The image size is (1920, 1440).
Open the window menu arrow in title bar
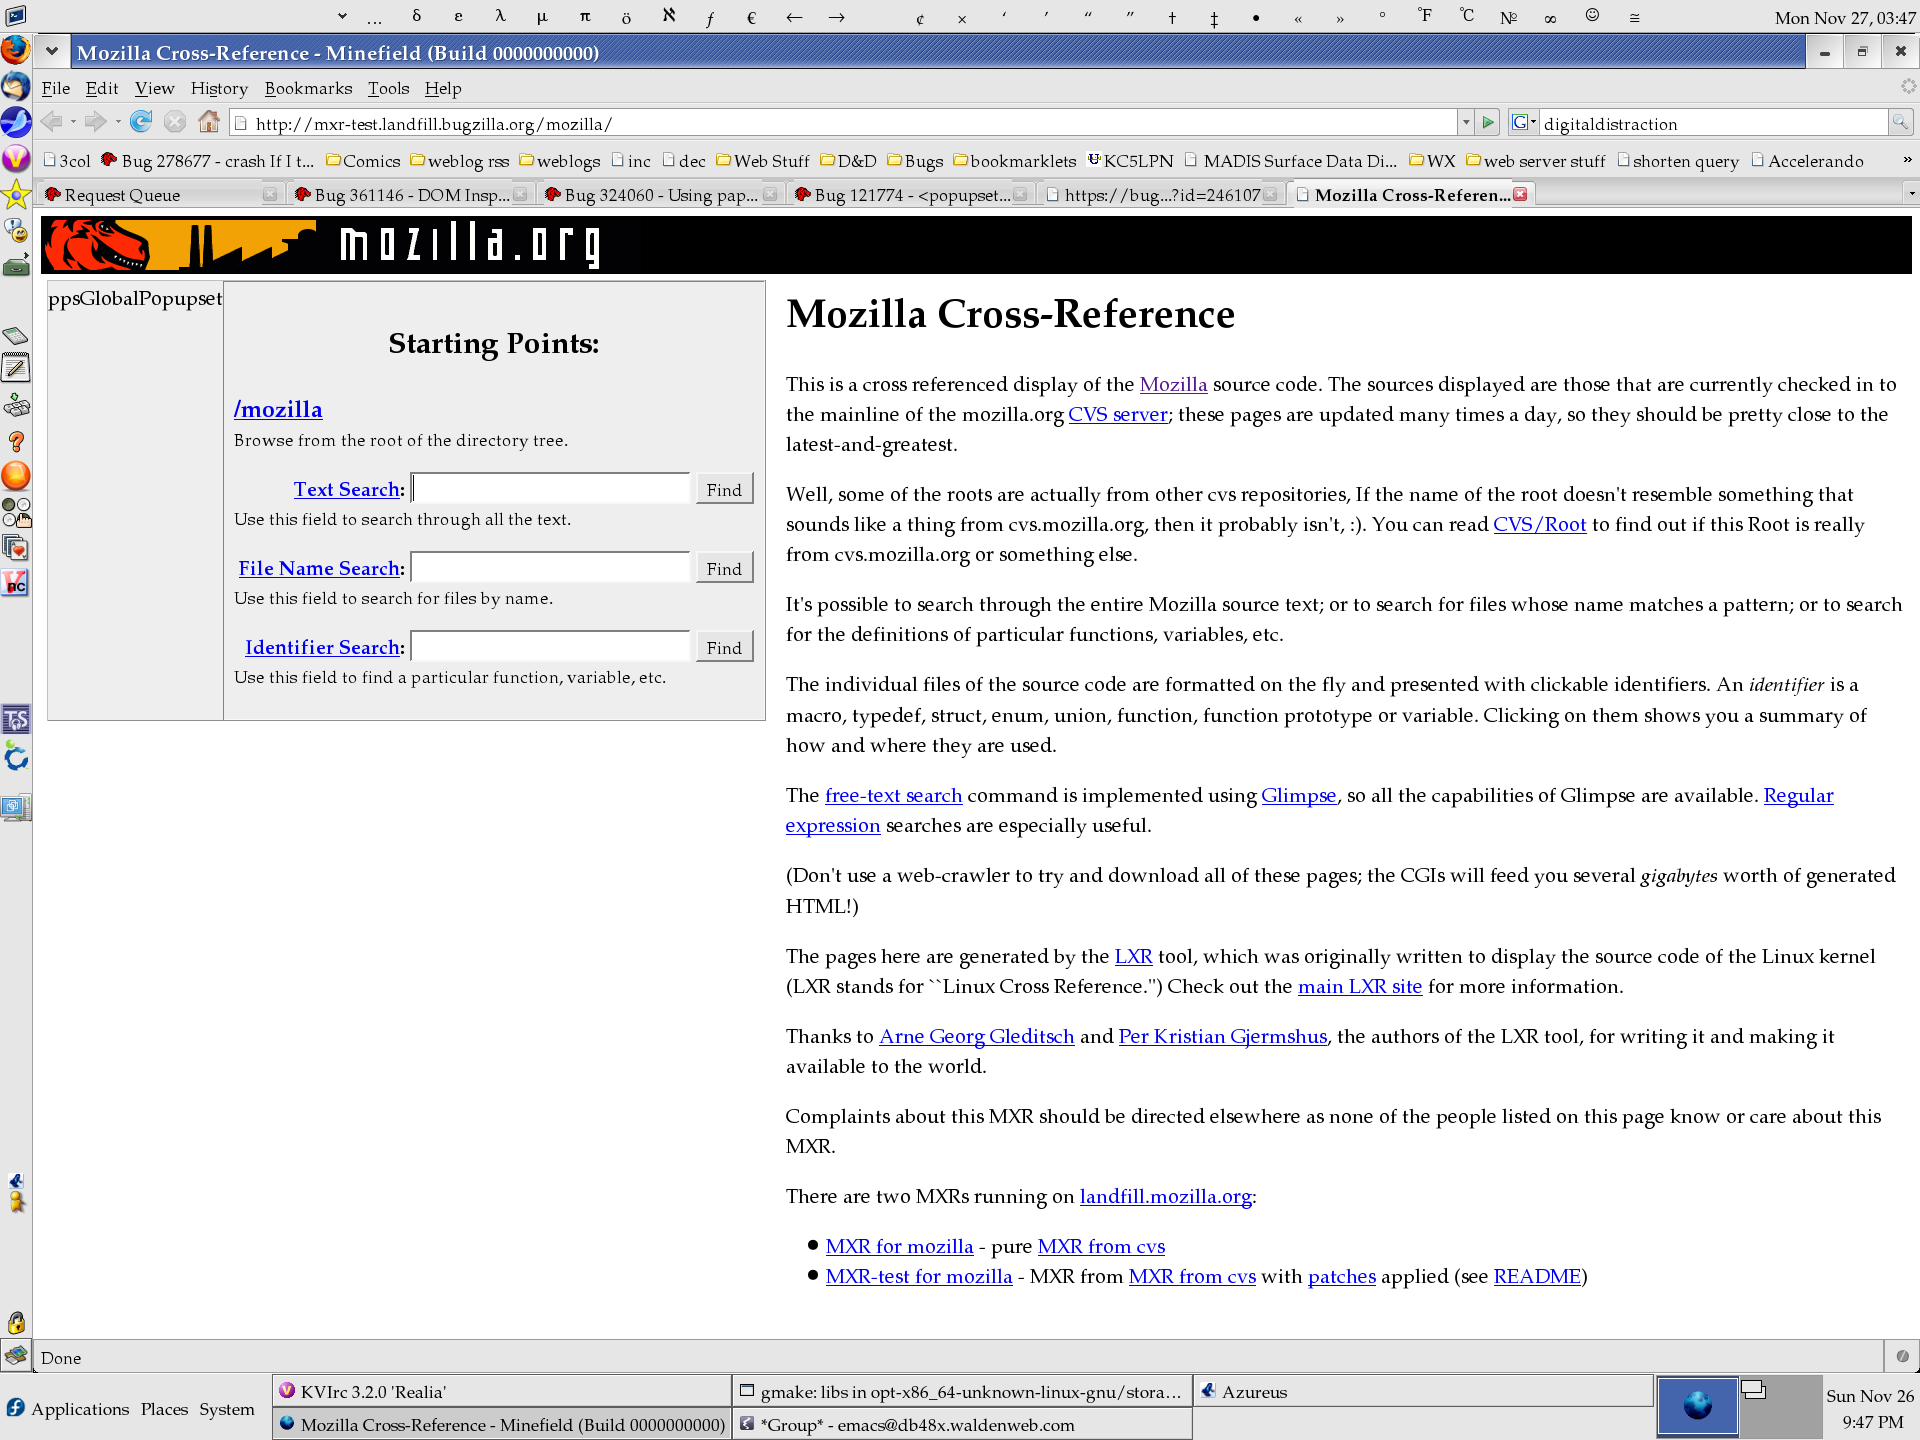click(x=52, y=51)
